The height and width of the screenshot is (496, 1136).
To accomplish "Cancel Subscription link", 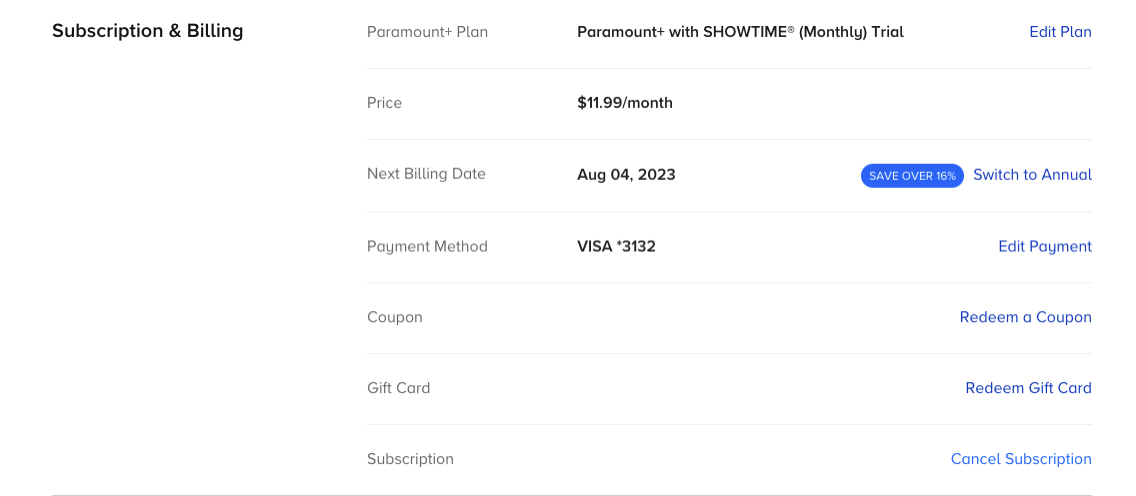I will (x=1021, y=459).
